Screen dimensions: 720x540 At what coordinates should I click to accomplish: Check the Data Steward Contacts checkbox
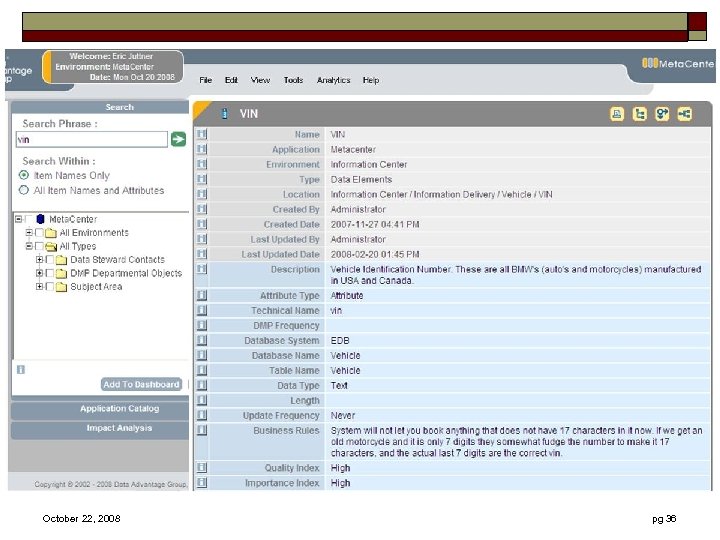pos(50,259)
